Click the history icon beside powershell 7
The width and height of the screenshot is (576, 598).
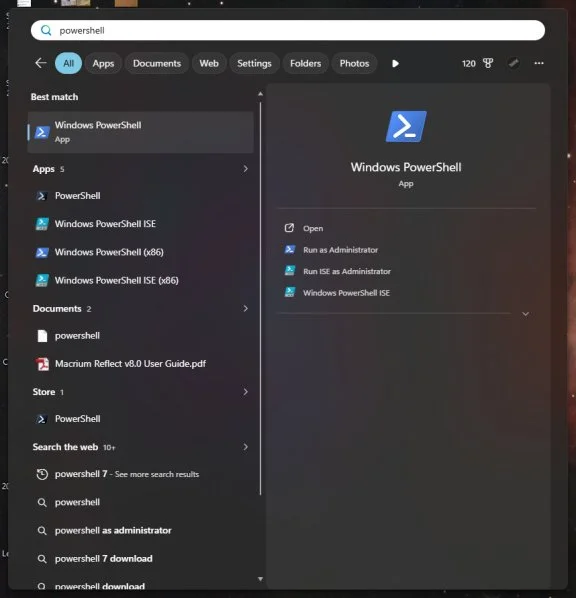42,474
